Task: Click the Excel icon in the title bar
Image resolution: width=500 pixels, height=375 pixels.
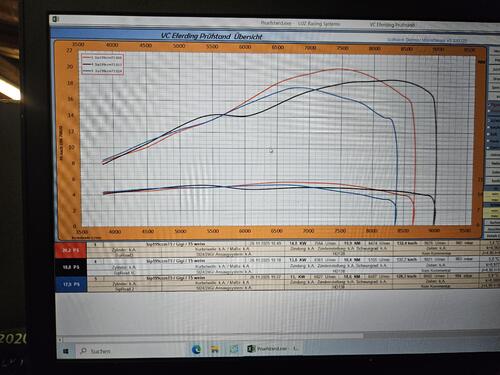Action: (55, 19)
